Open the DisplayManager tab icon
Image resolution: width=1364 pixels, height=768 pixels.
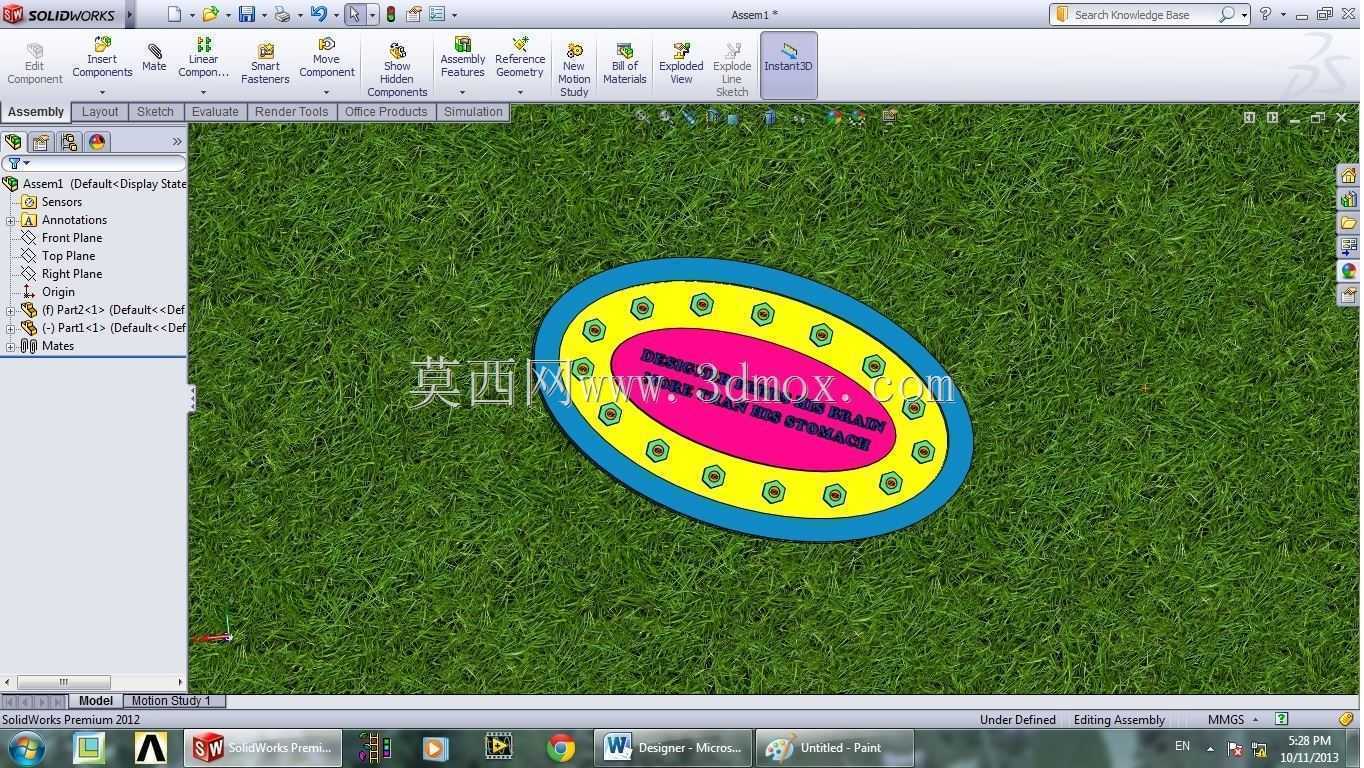97,142
